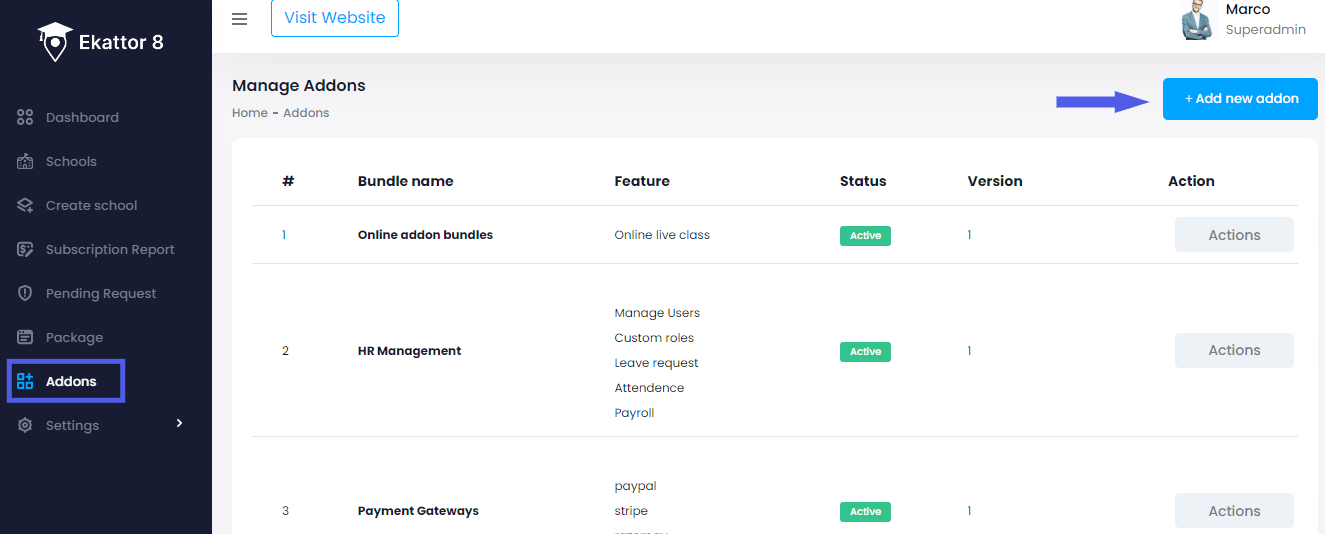The height and width of the screenshot is (534, 1325).
Task: Click the Pending Request shield icon
Action: coord(26,294)
